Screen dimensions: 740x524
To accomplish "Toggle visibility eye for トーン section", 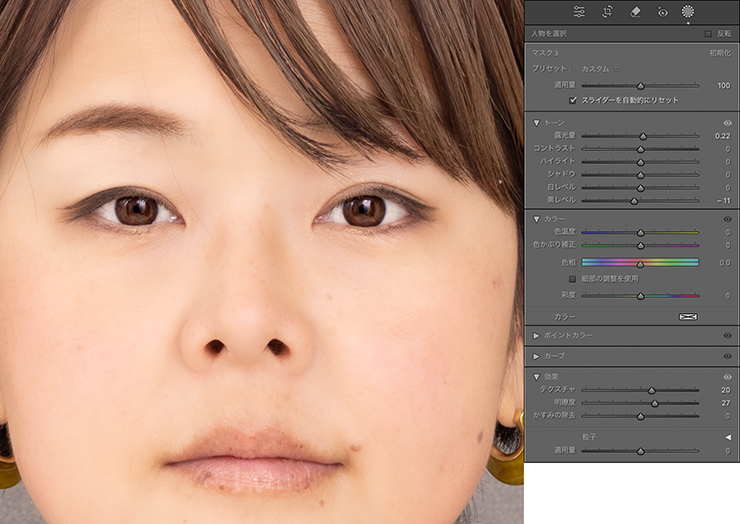I will (727, 122).
